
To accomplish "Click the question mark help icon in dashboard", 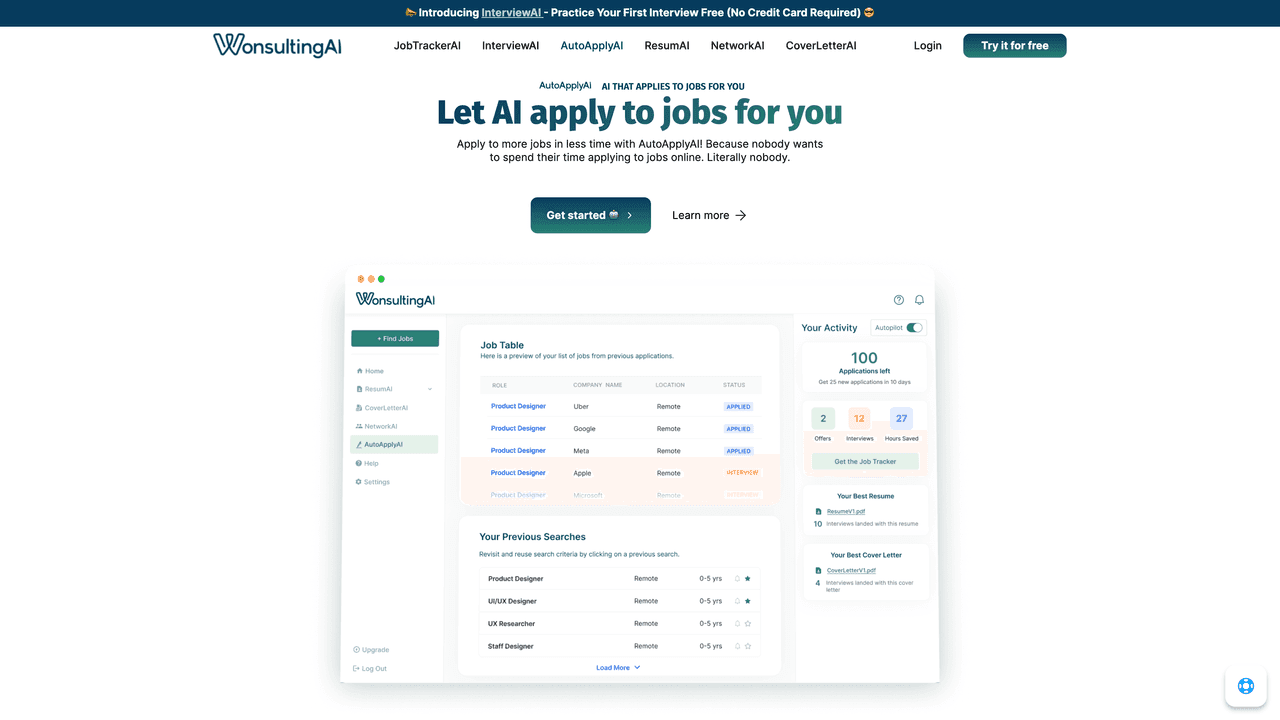I will point(899,300).
